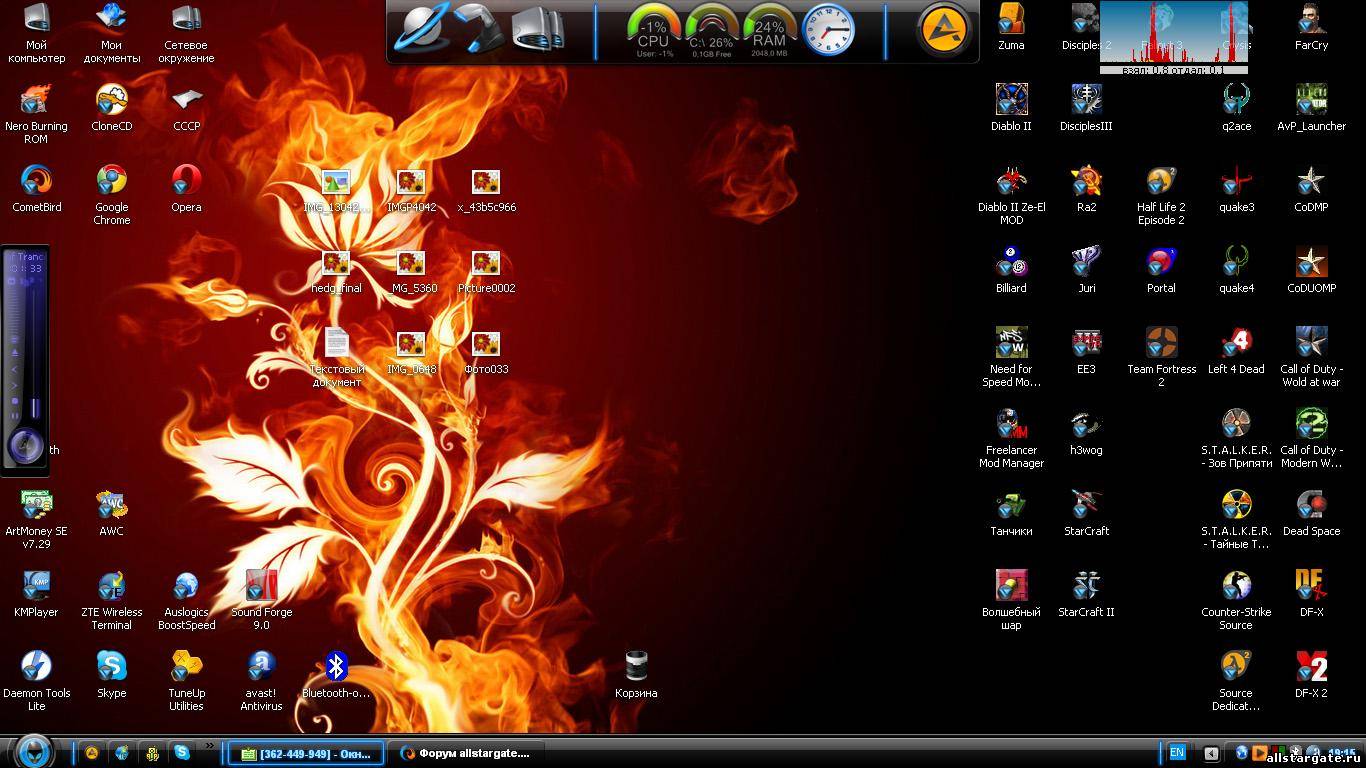1366x768 pixels.
Task: Click the AIMP icon in top dock
Action: click(944, 30)
